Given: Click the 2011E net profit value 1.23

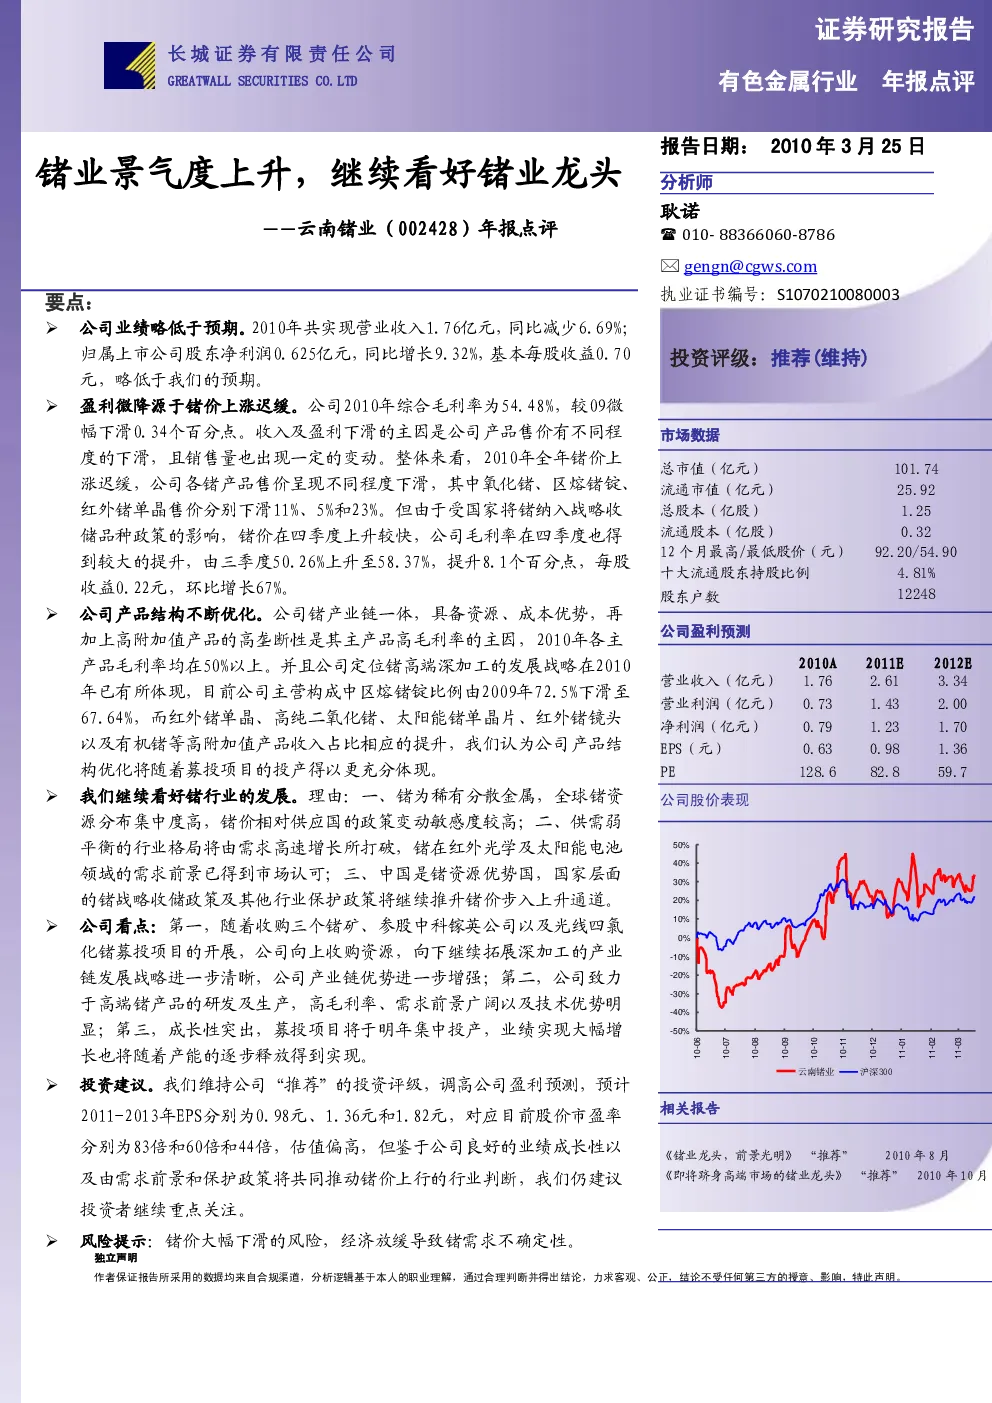Looking at the screenshot, I should (884, 727).
